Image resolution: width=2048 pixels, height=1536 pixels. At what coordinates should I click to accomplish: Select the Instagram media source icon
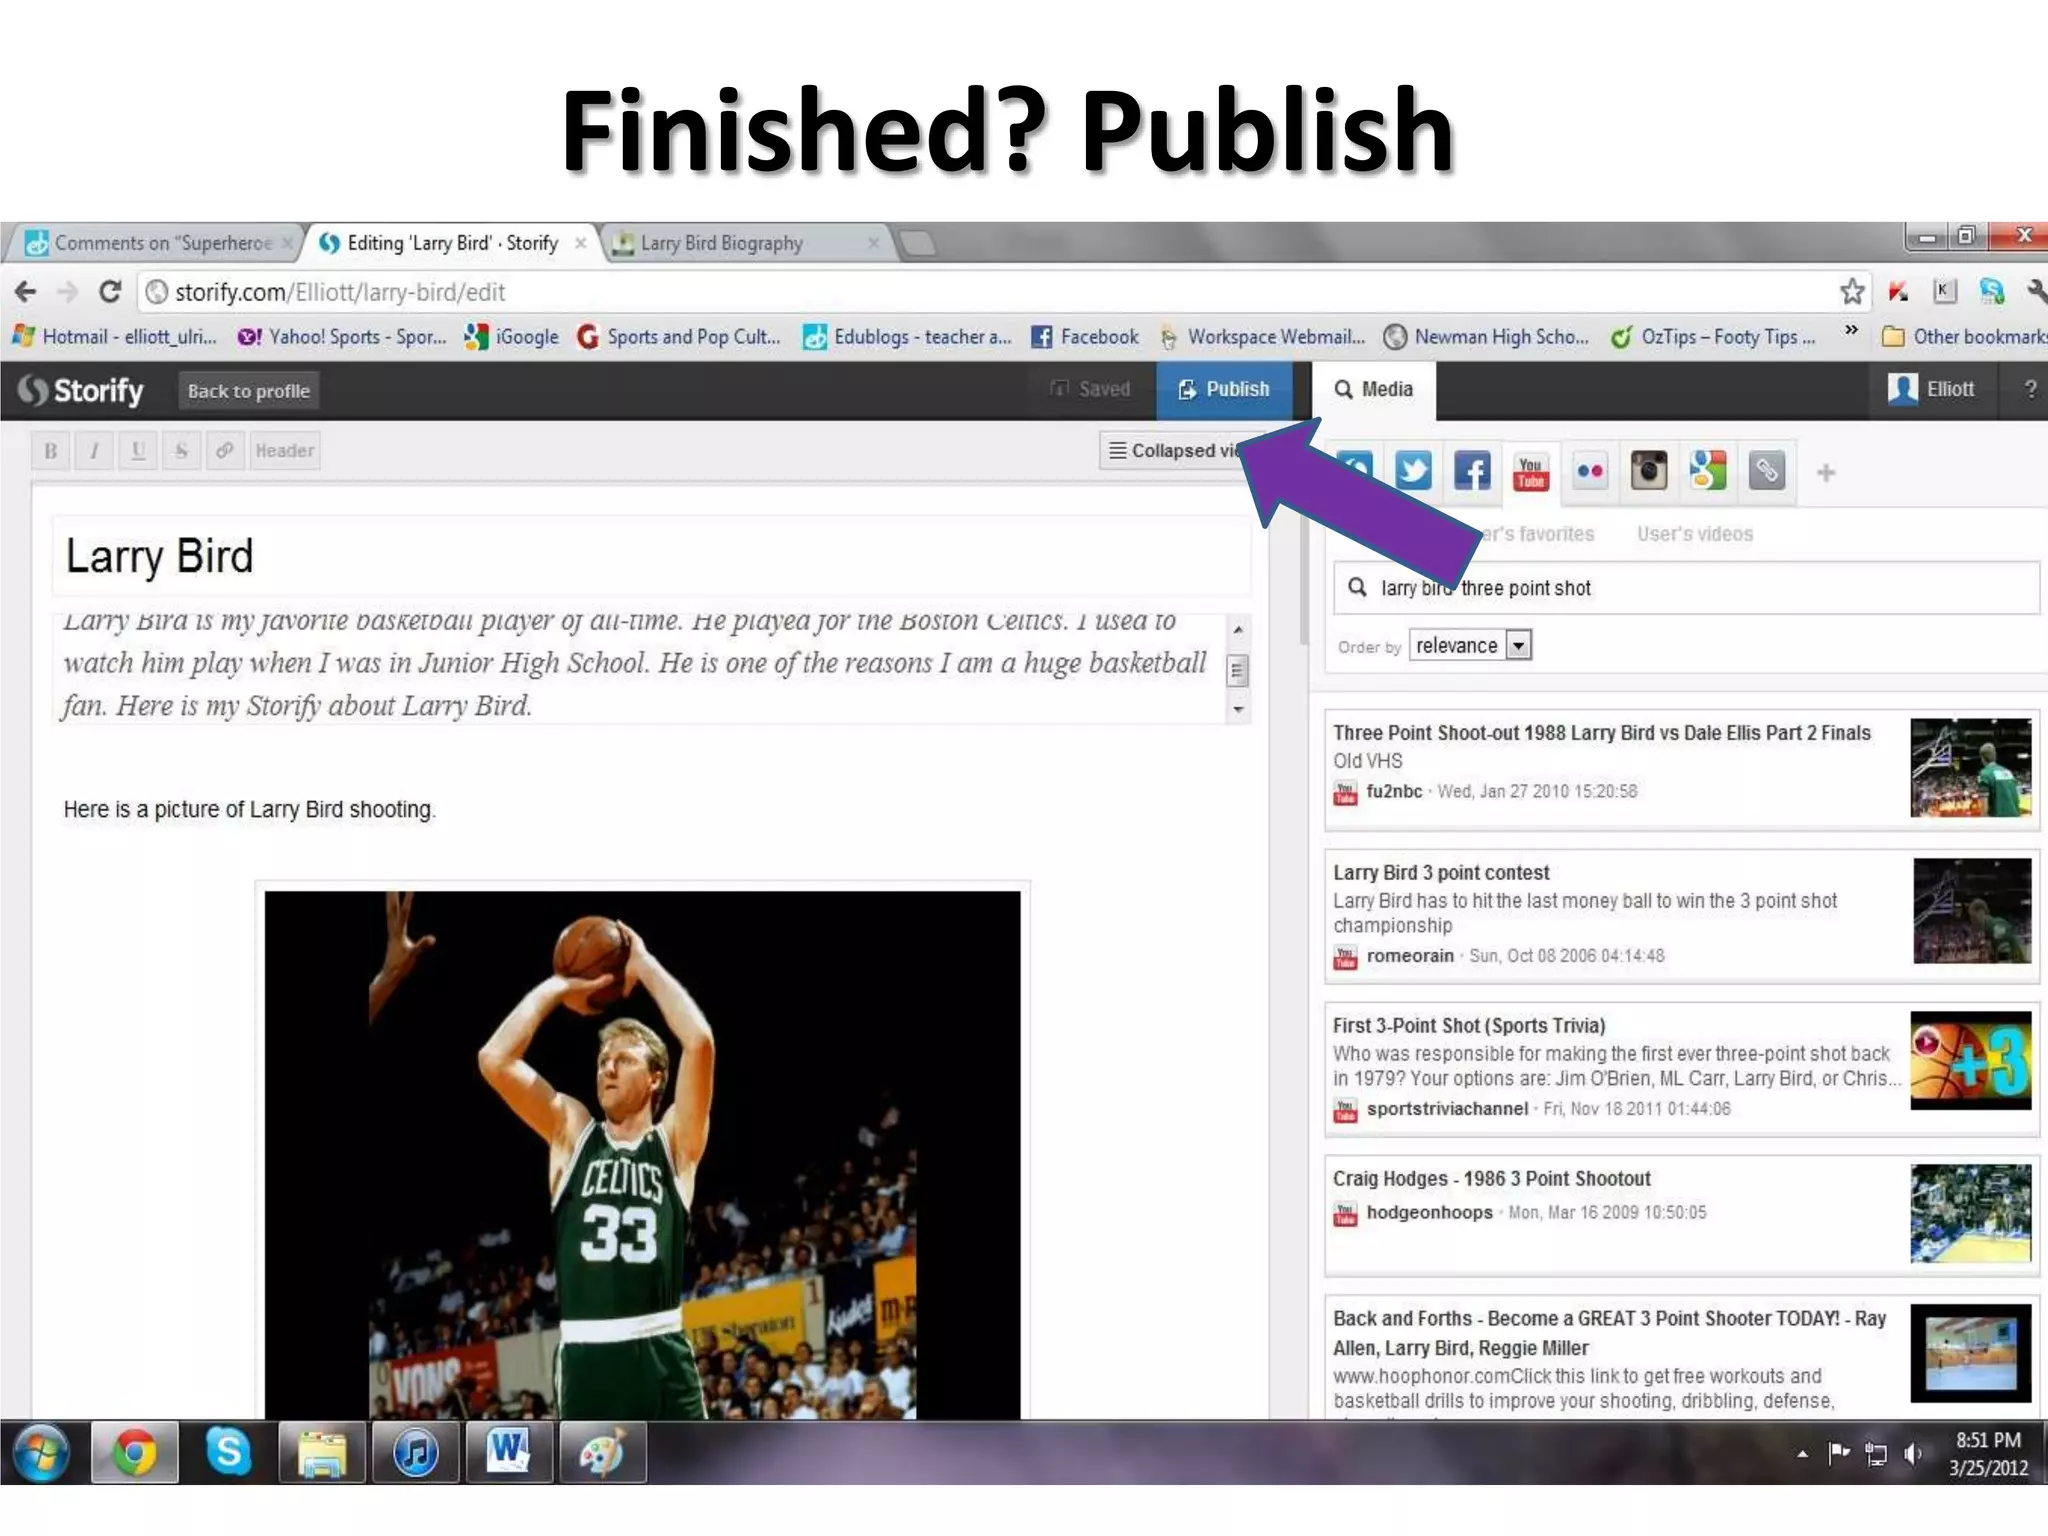coord(1649,471)
